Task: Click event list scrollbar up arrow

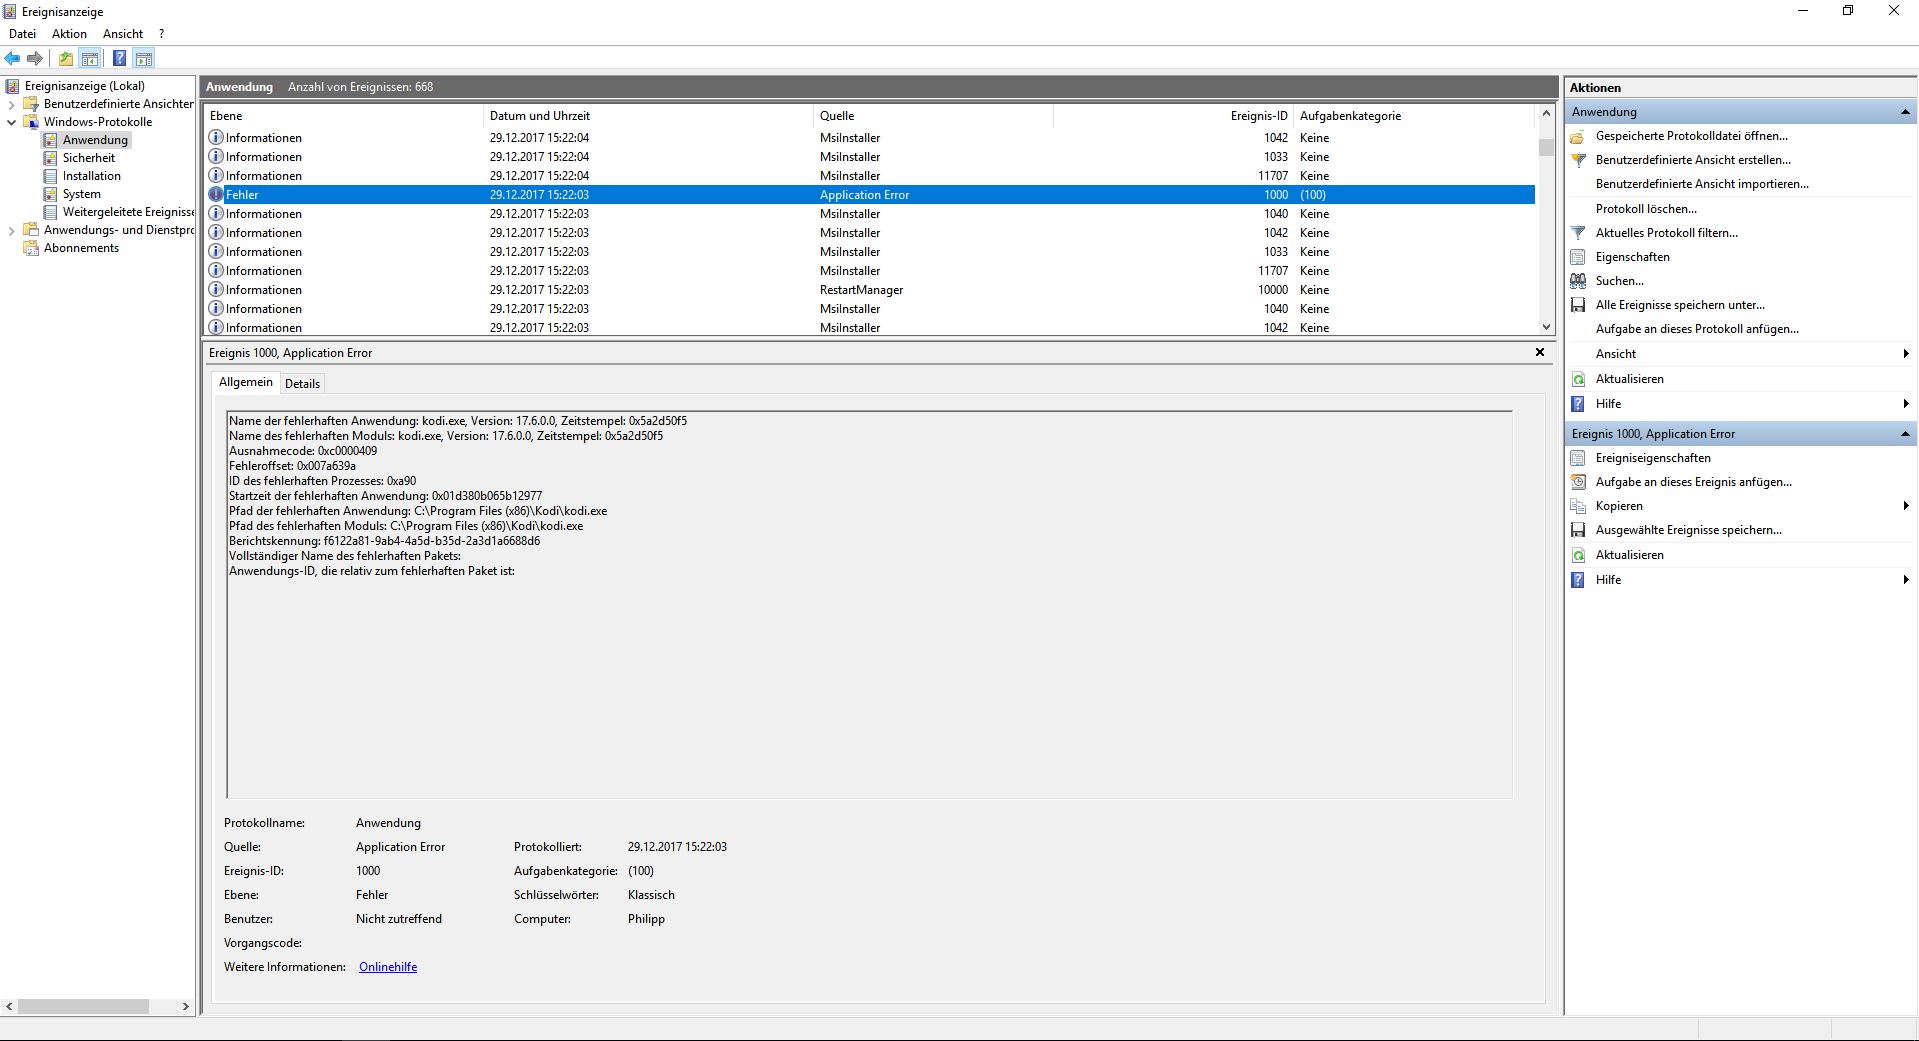Action: point(1546,114)
